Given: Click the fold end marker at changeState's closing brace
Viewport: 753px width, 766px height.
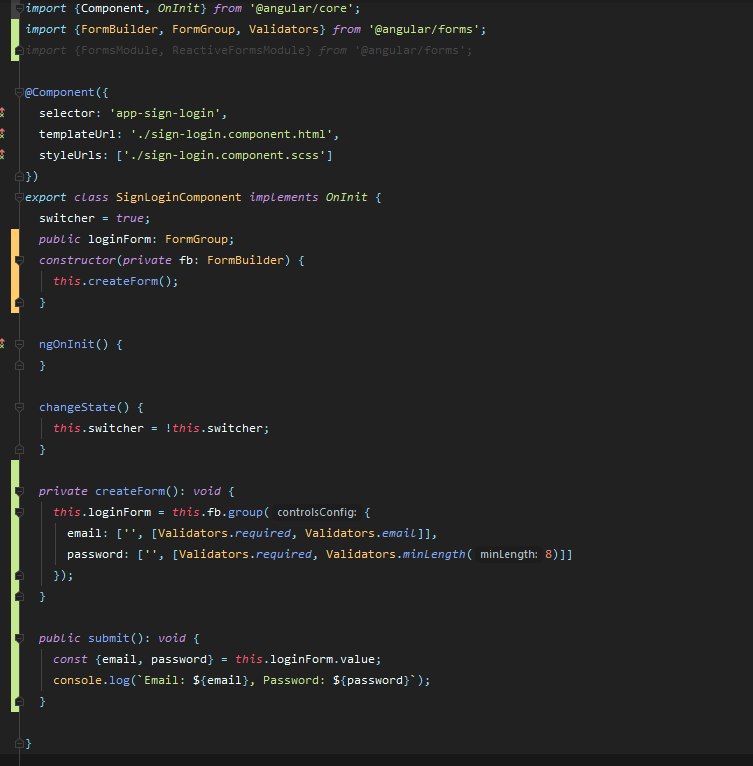Looking at the screenshot, I should pos(20,449).
